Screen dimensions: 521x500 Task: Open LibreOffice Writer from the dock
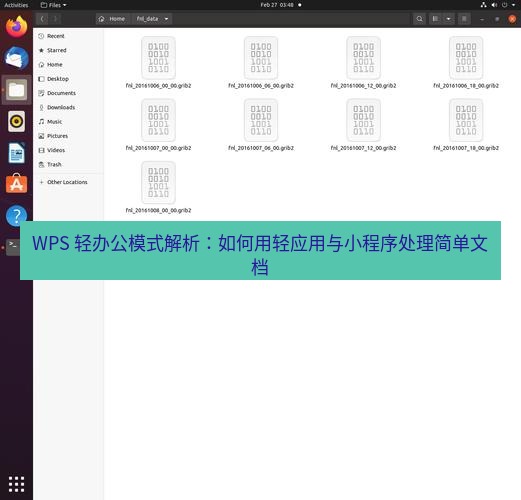(16, 153)
